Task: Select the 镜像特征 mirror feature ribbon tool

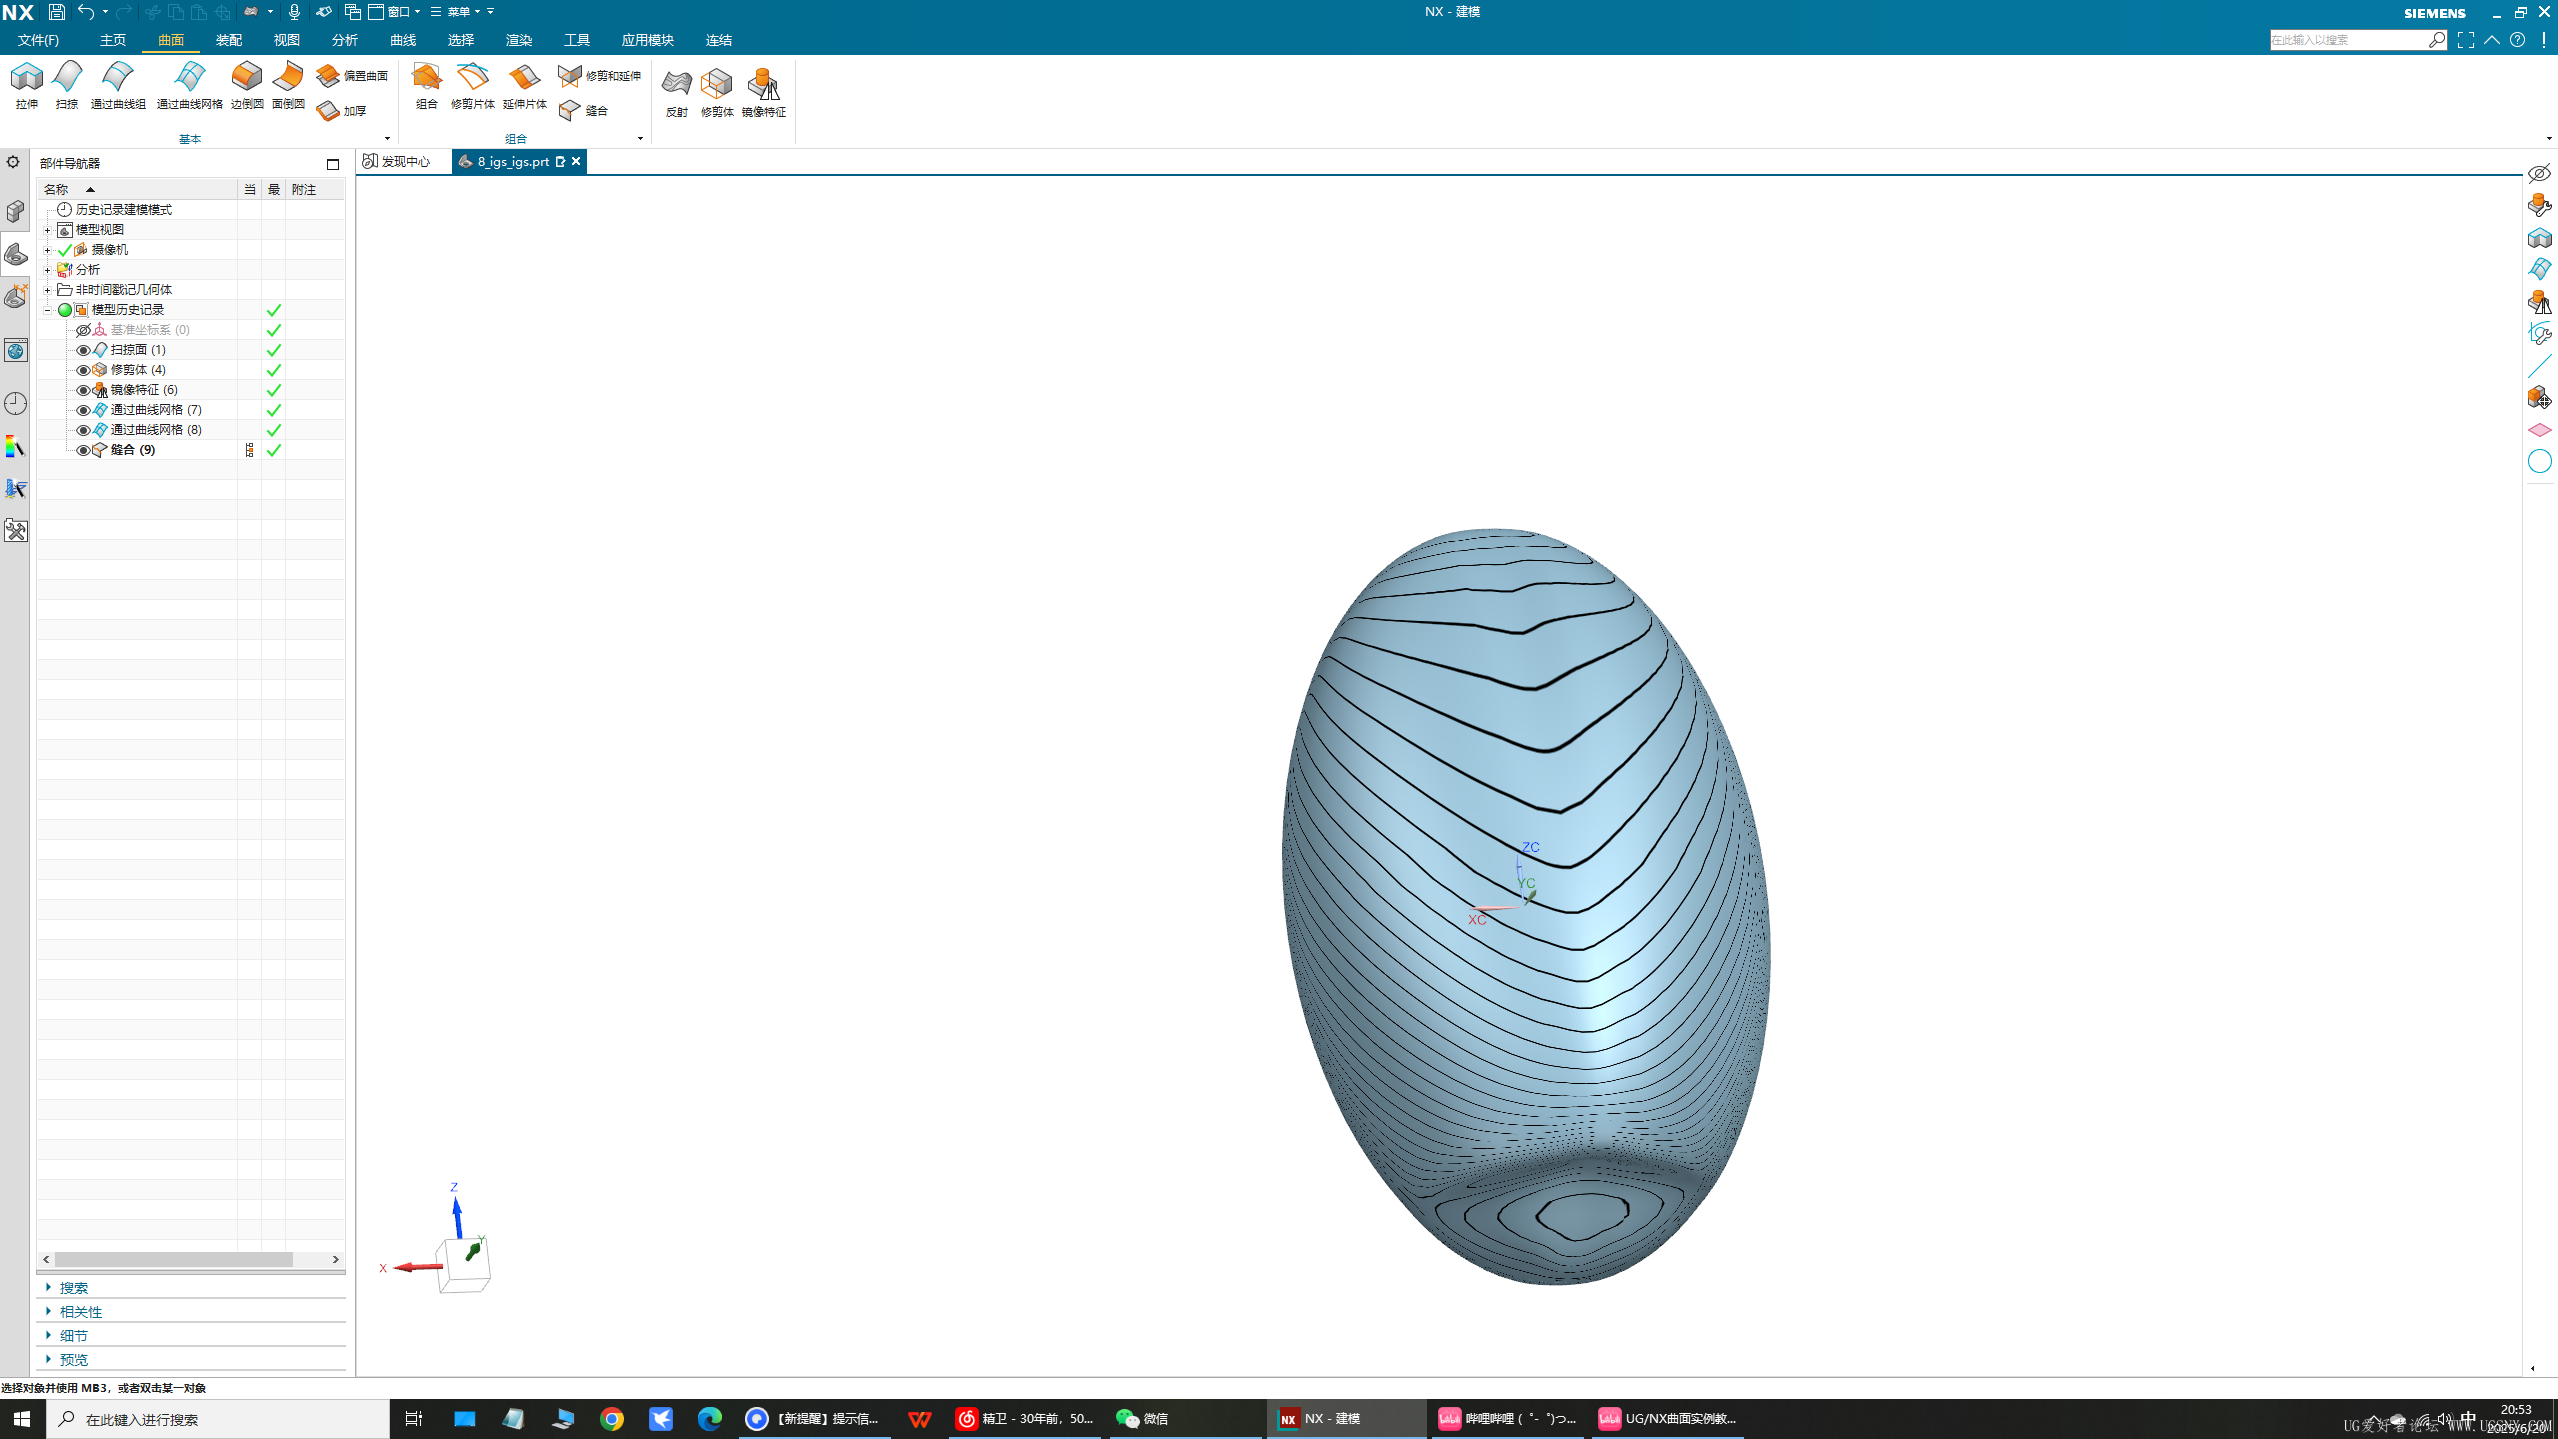Action: coord(764,93)
